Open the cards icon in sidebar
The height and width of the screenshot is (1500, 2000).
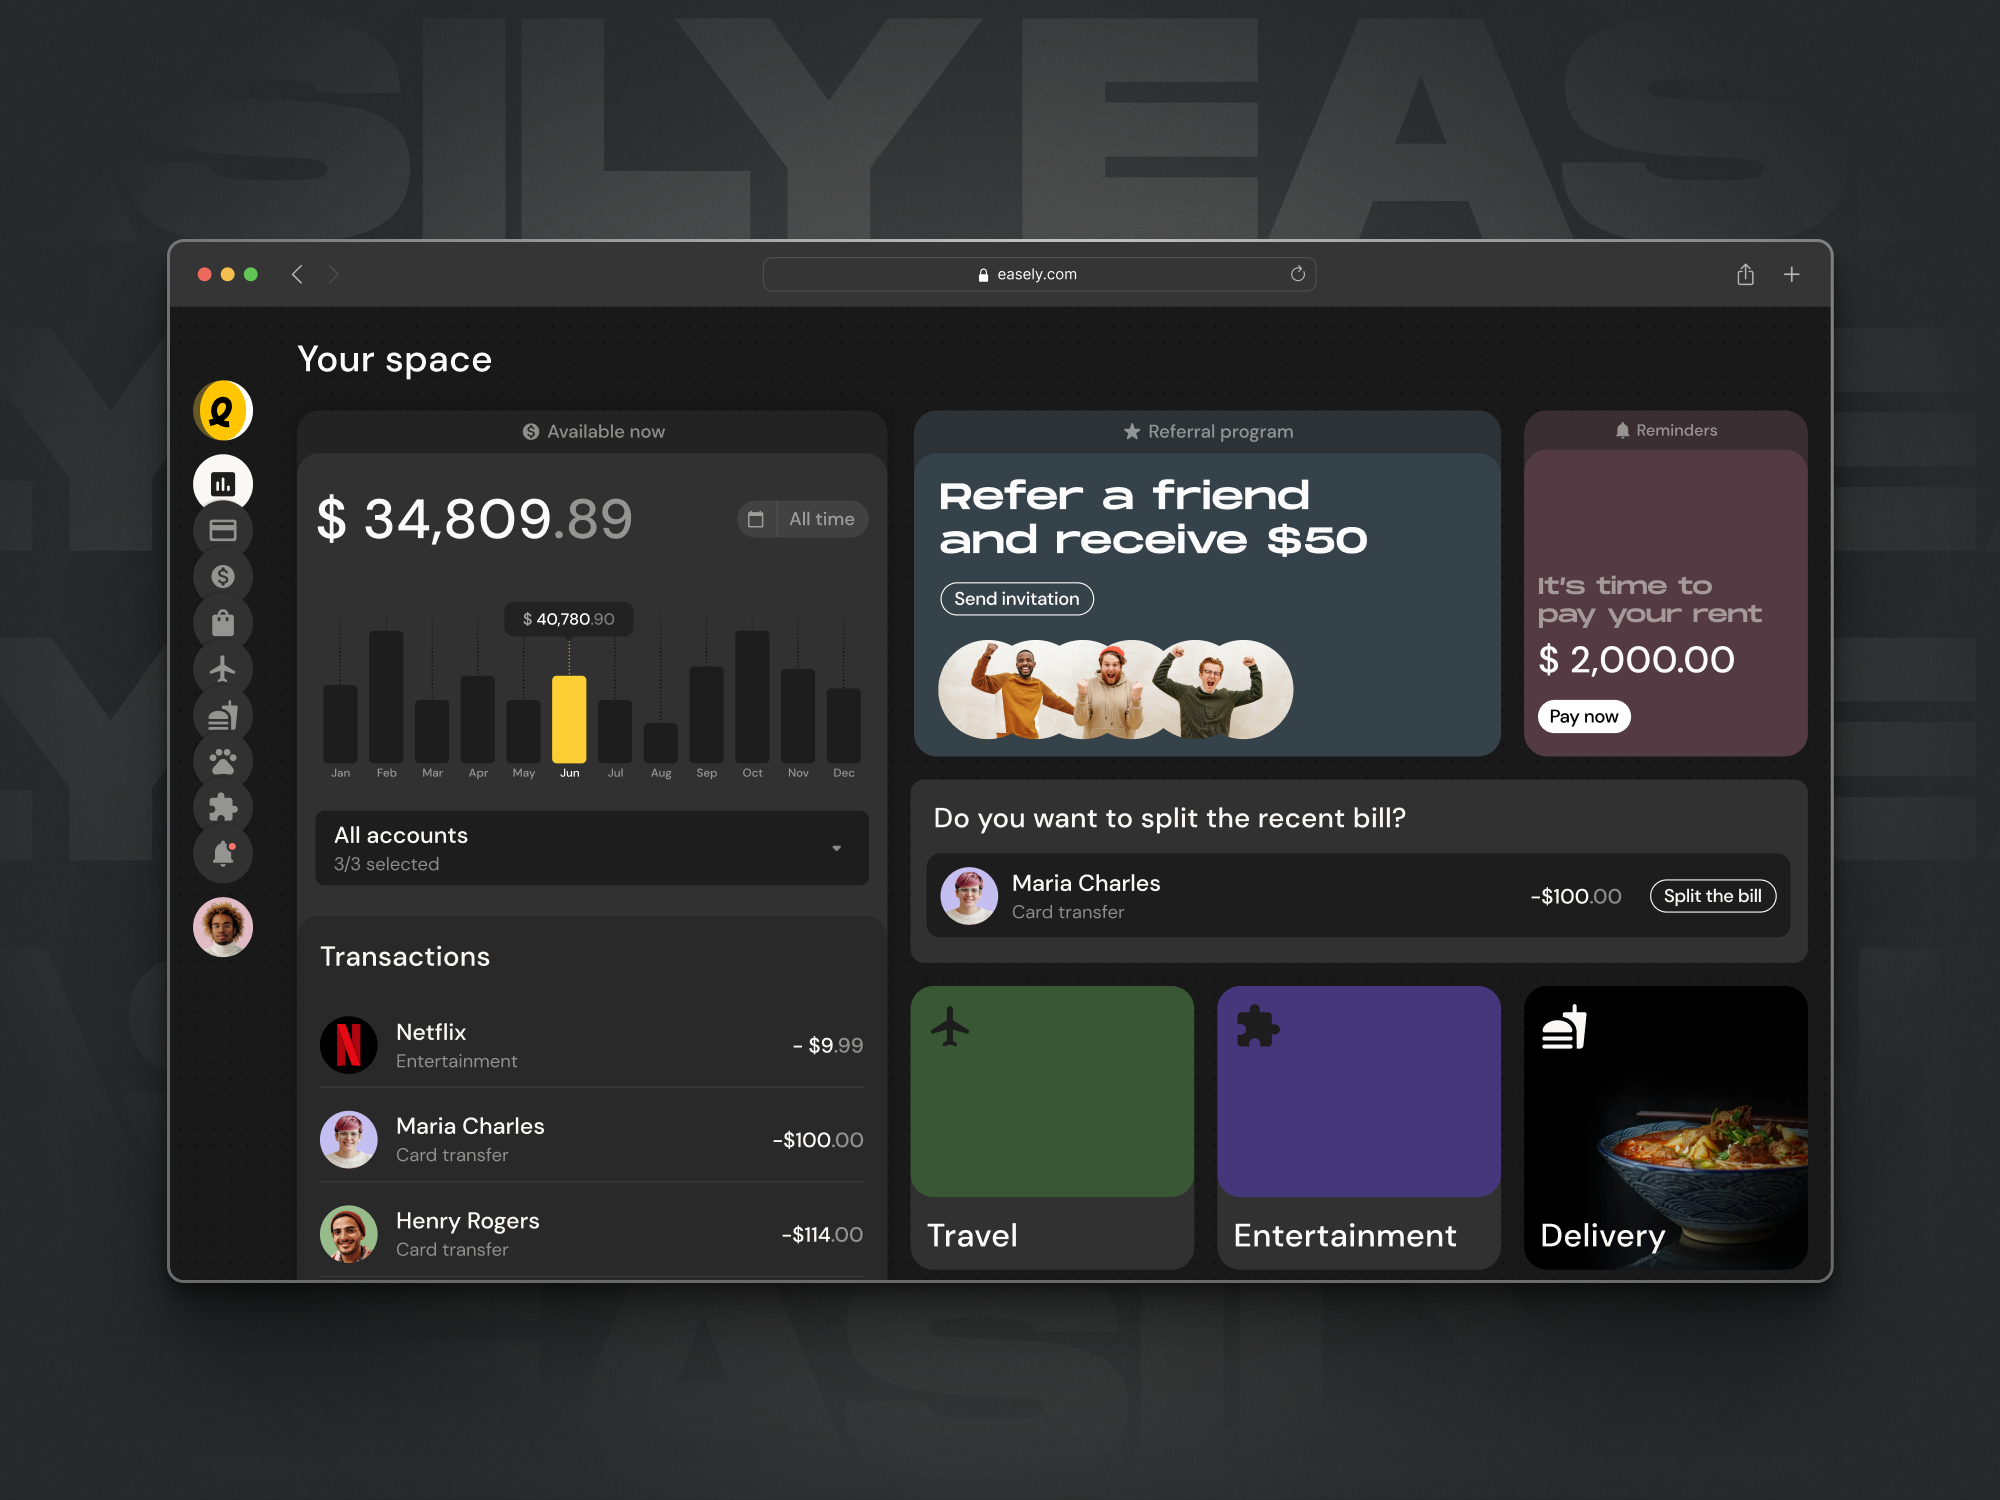pyautogui.click(x=223, y=531)
